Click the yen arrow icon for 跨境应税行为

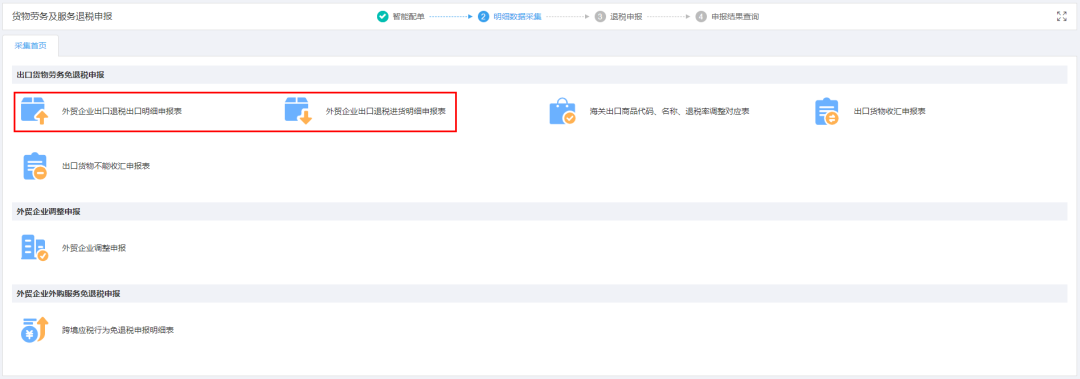pyautogui.click(x=34, y=330)
